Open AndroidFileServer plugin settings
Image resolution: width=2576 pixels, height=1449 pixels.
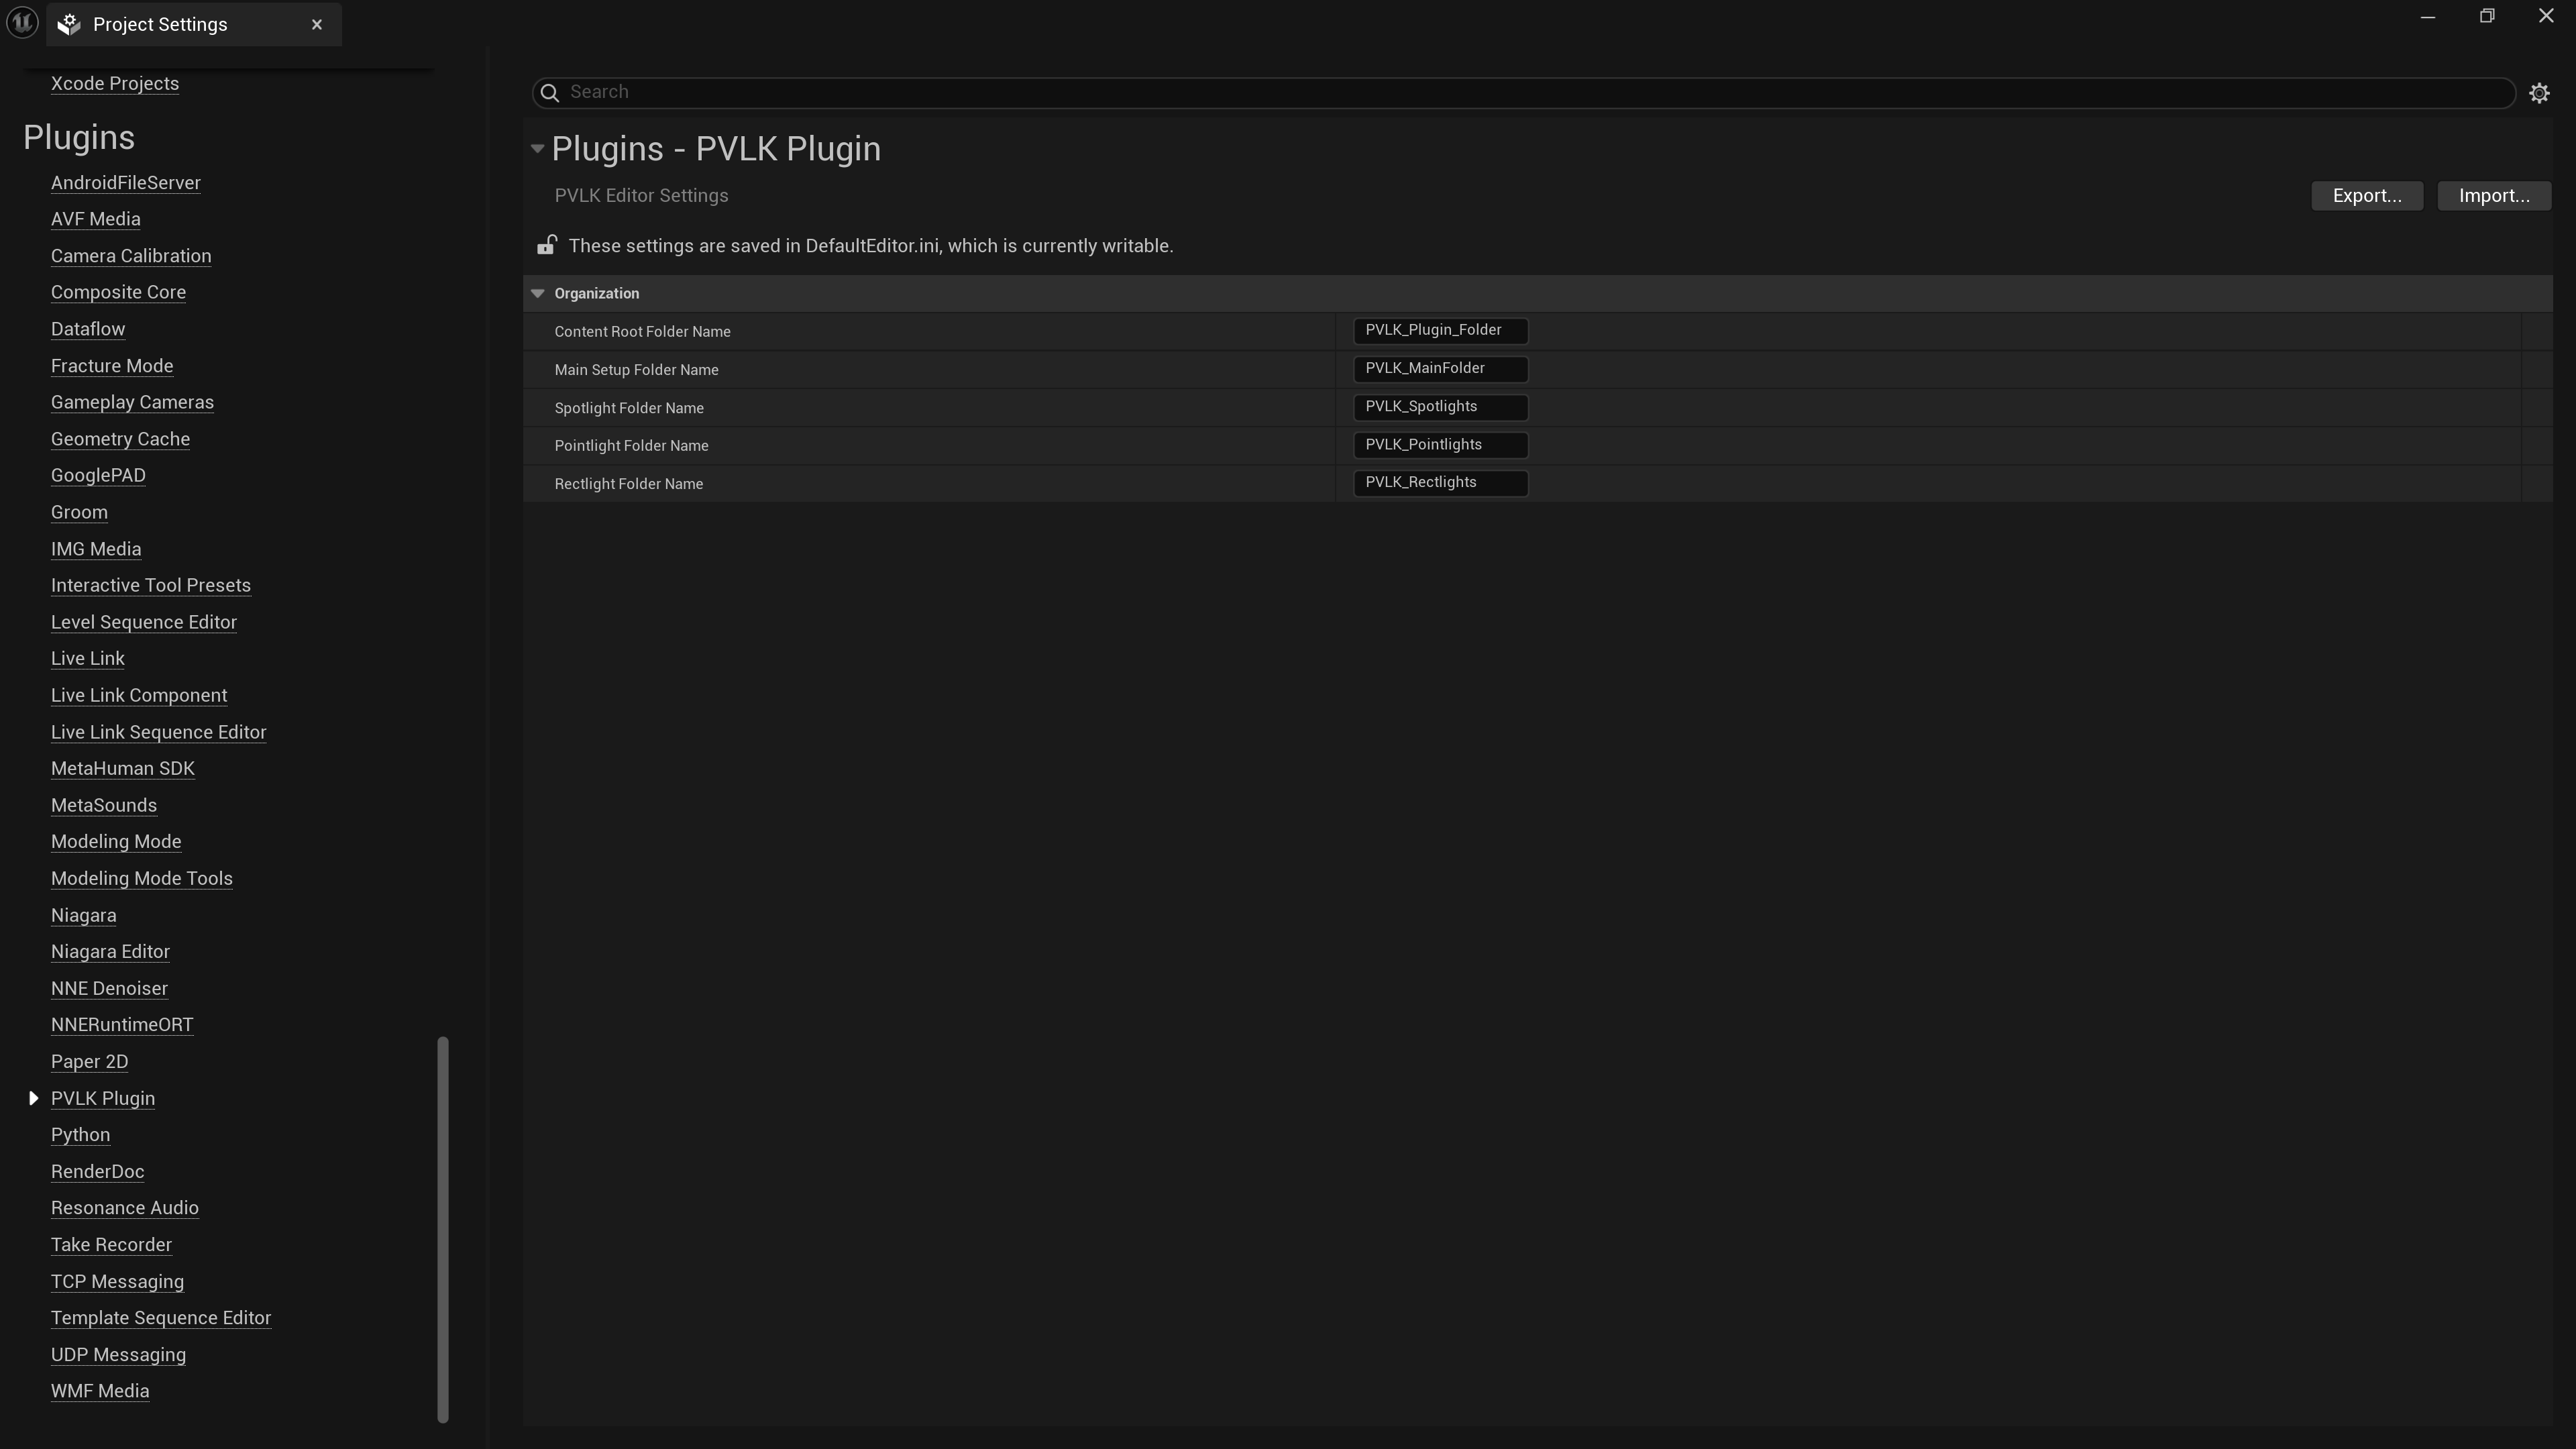click(126, 183)
